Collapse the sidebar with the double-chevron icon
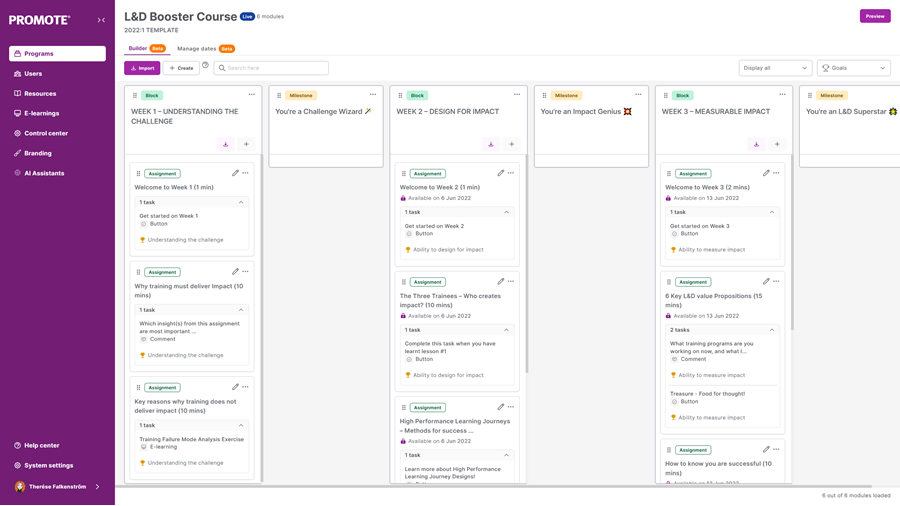Screen dimensions: 900x506 coord(101,20)
